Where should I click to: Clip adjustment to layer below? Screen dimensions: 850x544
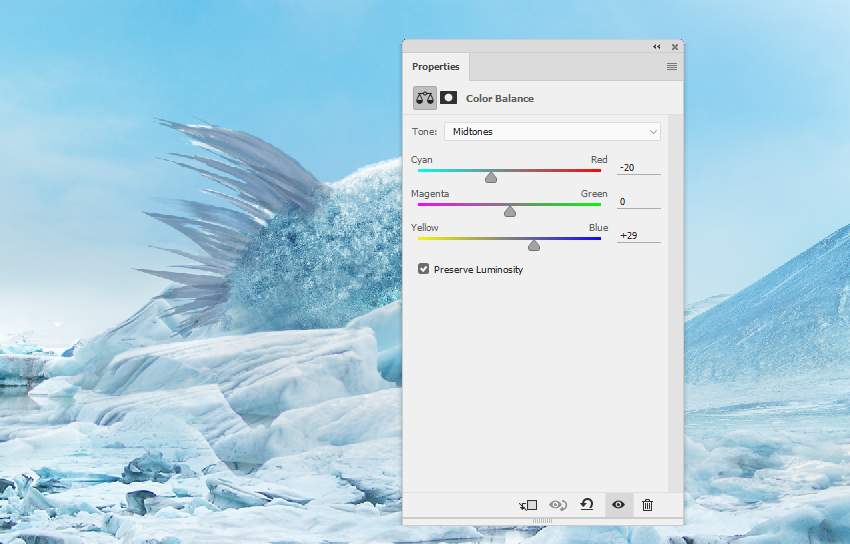pos(528,505)
